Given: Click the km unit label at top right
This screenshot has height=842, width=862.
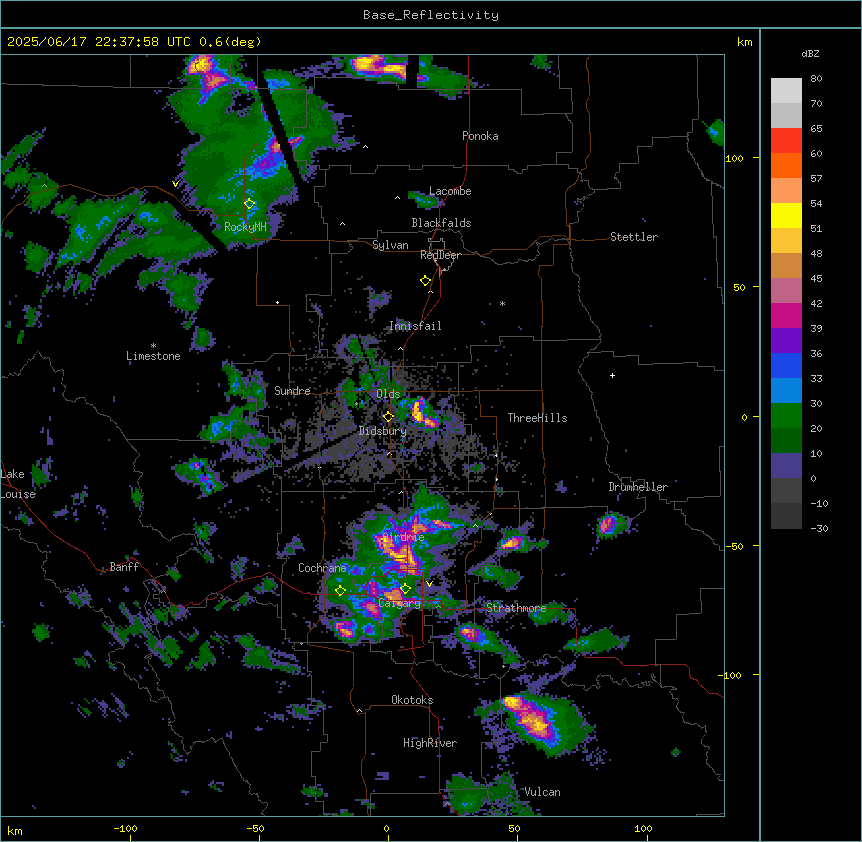Looking at the screenshot, I should pos(744,42).
